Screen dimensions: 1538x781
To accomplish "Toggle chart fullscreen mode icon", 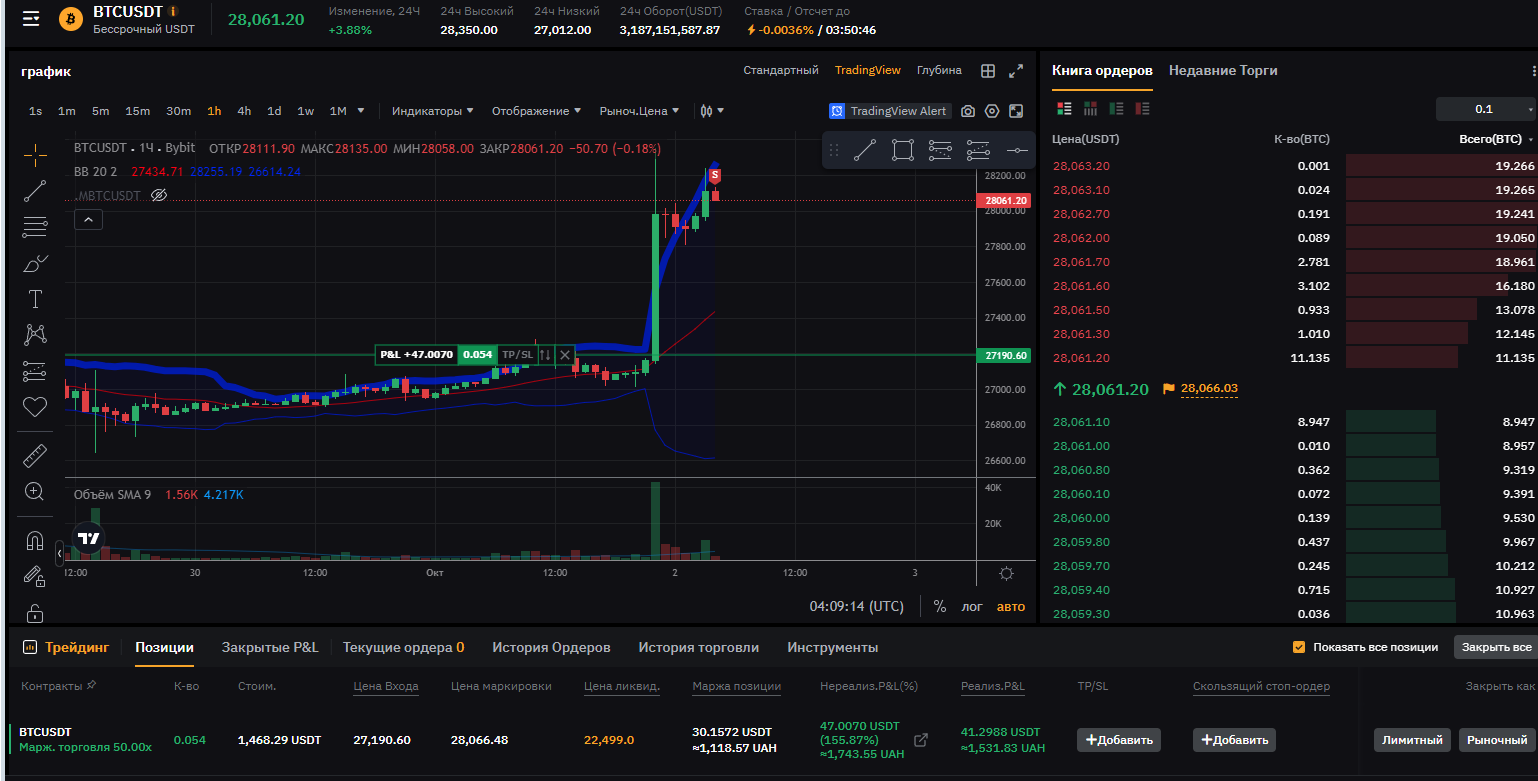I will [x=1016, y=111].
